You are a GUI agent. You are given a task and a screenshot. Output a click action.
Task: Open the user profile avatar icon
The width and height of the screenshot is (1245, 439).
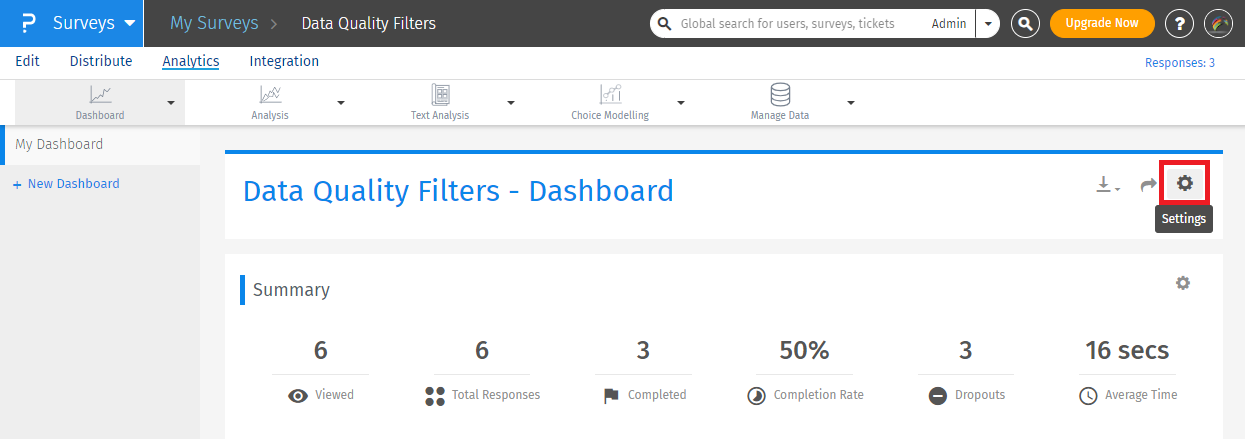click(x=1217, y=23)
